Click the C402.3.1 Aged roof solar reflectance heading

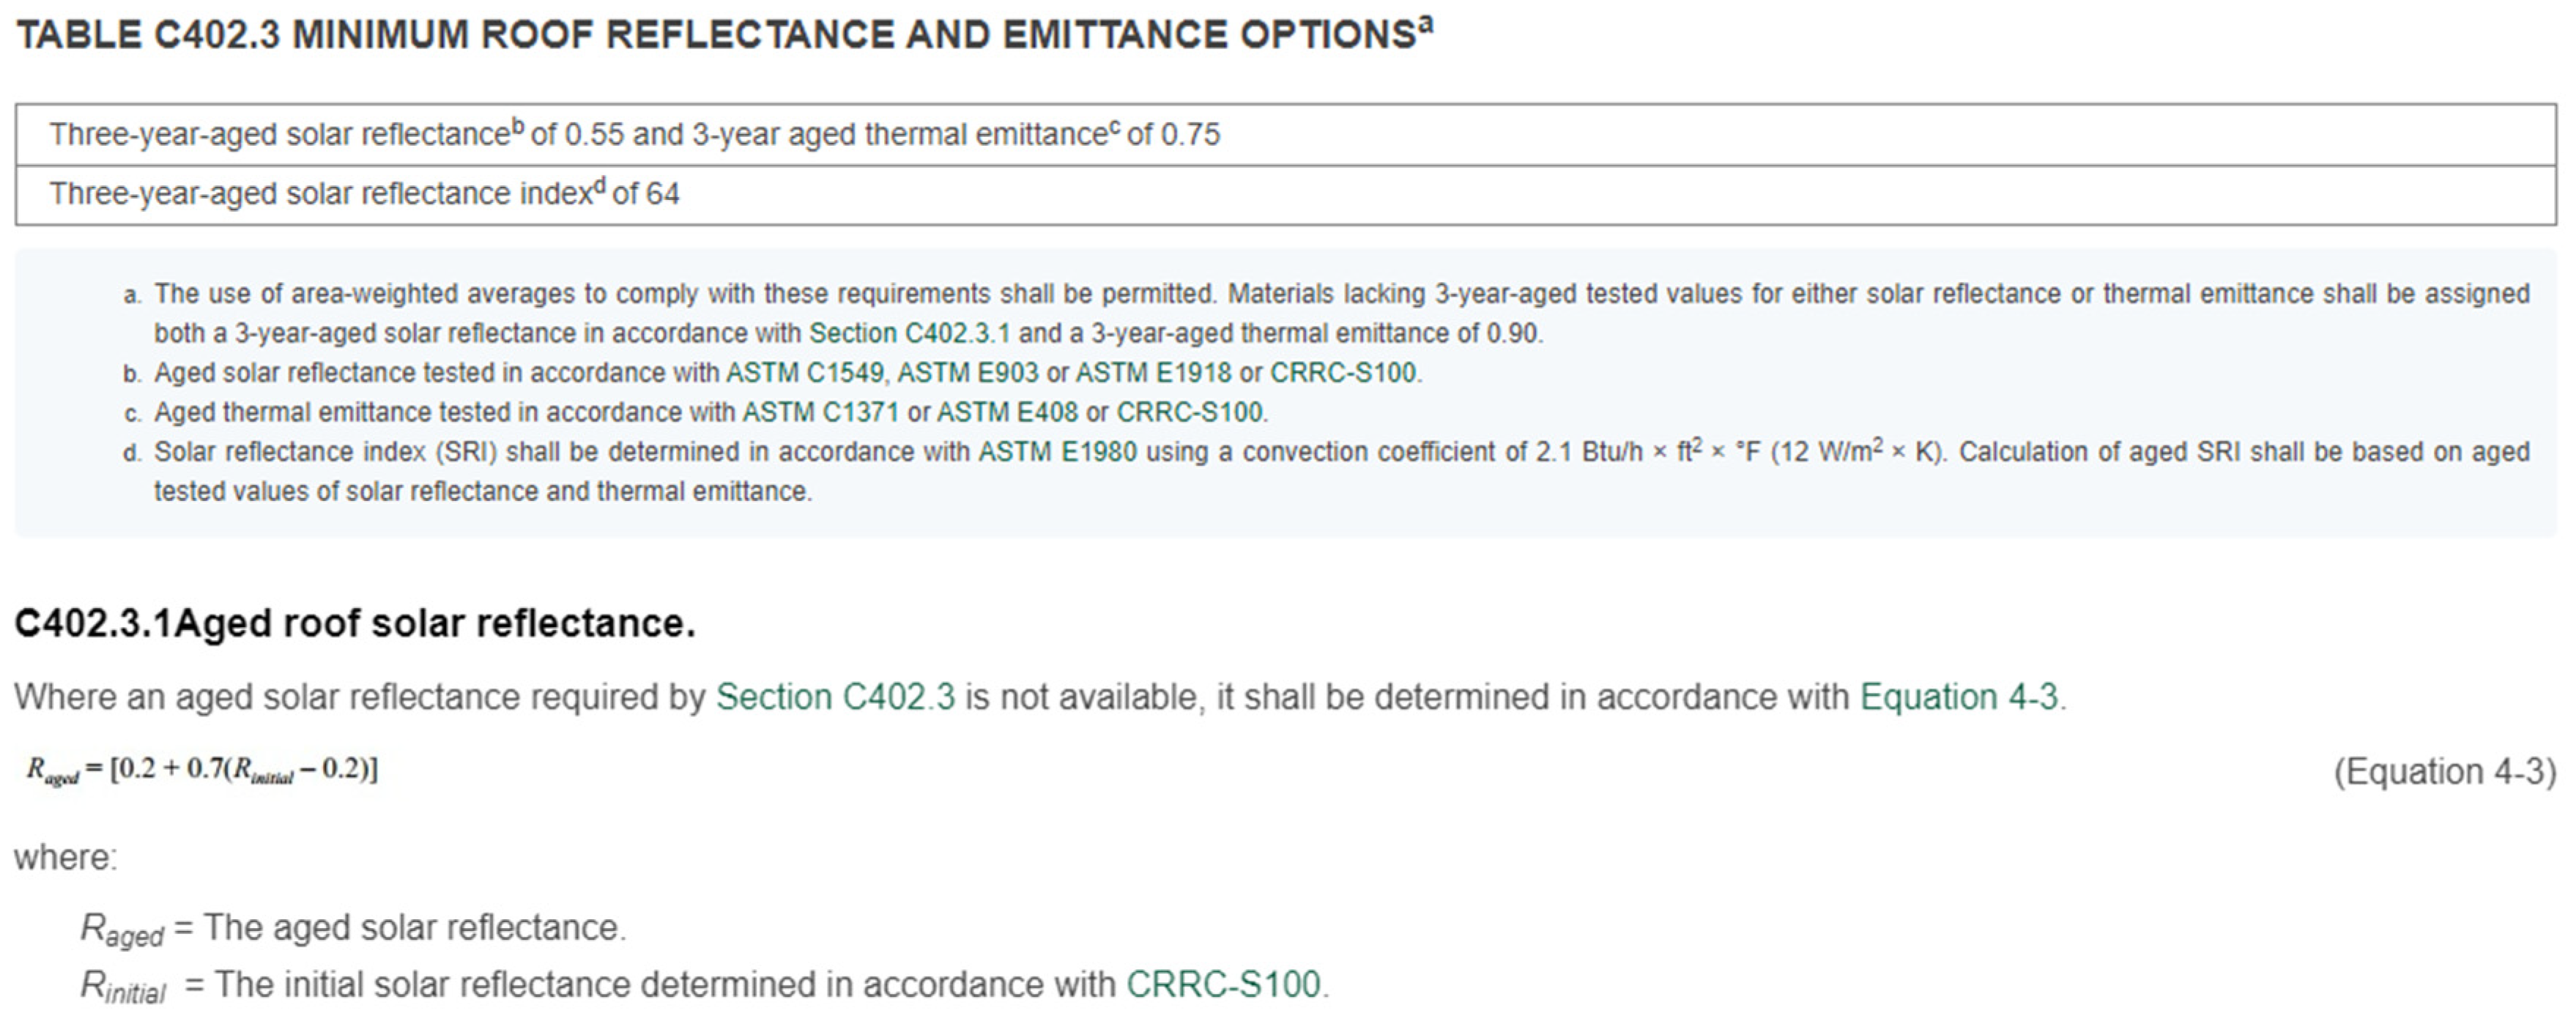[354, 623]
